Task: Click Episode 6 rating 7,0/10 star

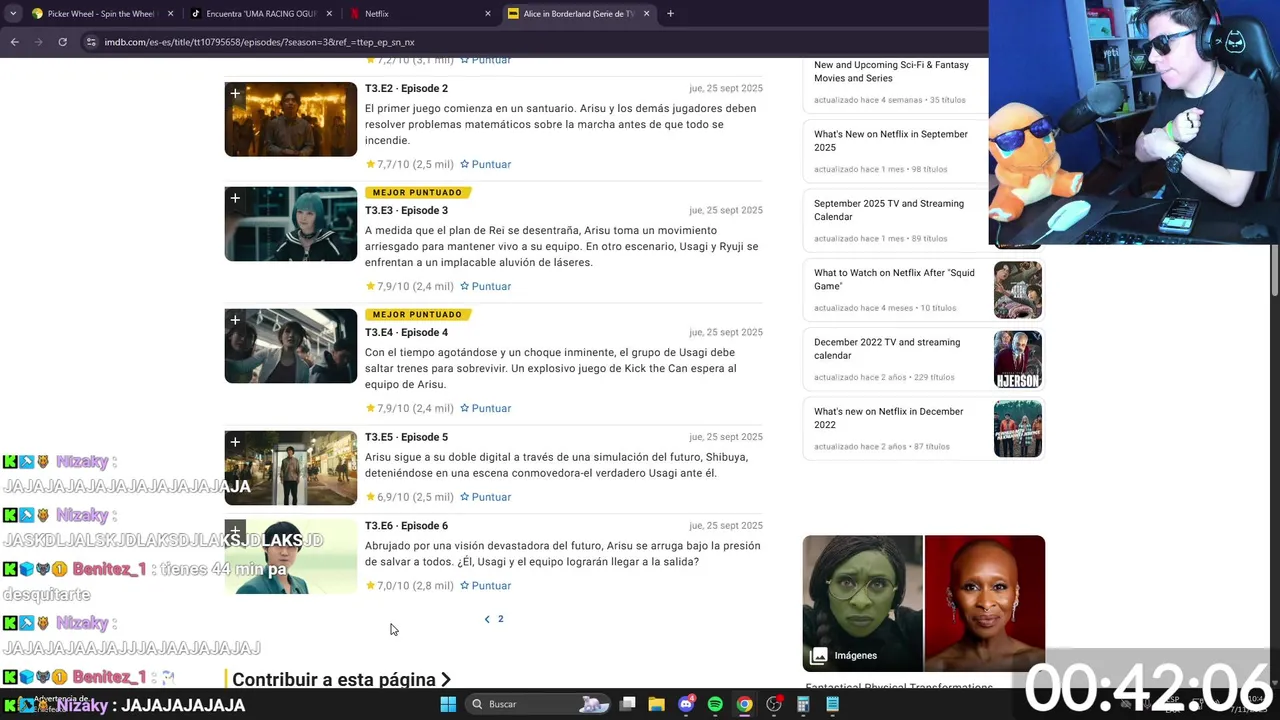Action: click(x=370, y=586)
